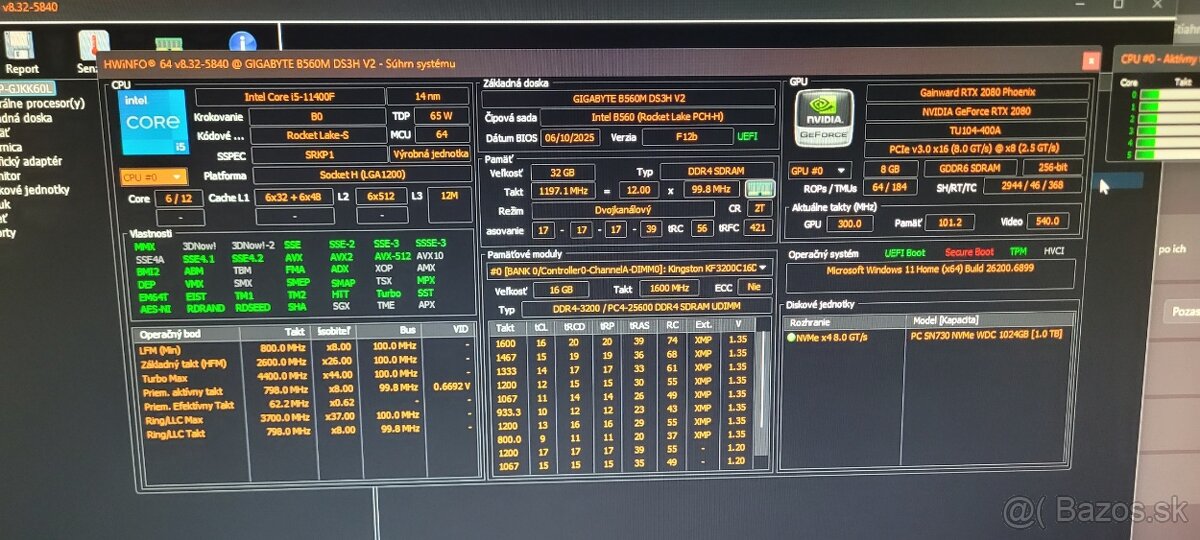The height and width of the screenshot is (540, 1200).
Task: Select the 'kové jednotky' disk drives tree entry
Action: point(34,189)
